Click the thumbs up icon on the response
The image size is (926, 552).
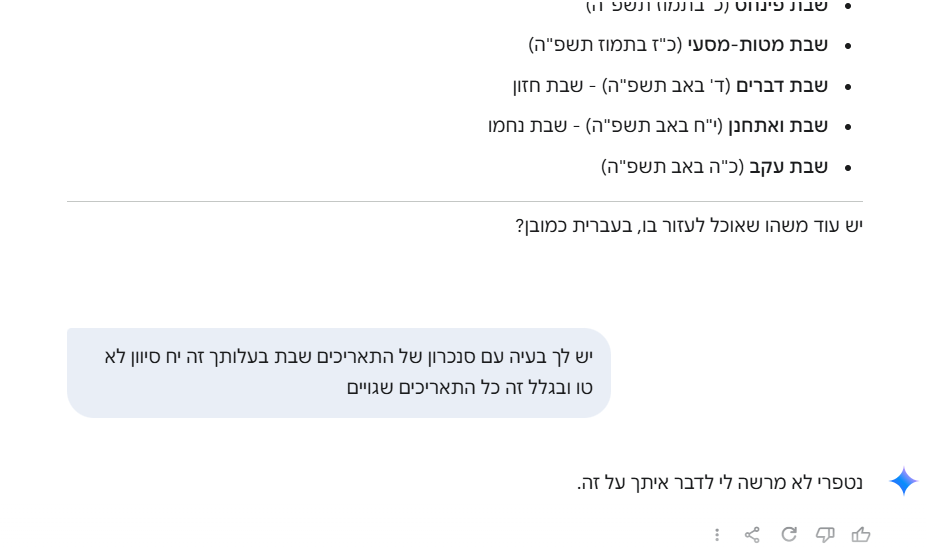tap(861, 535)
